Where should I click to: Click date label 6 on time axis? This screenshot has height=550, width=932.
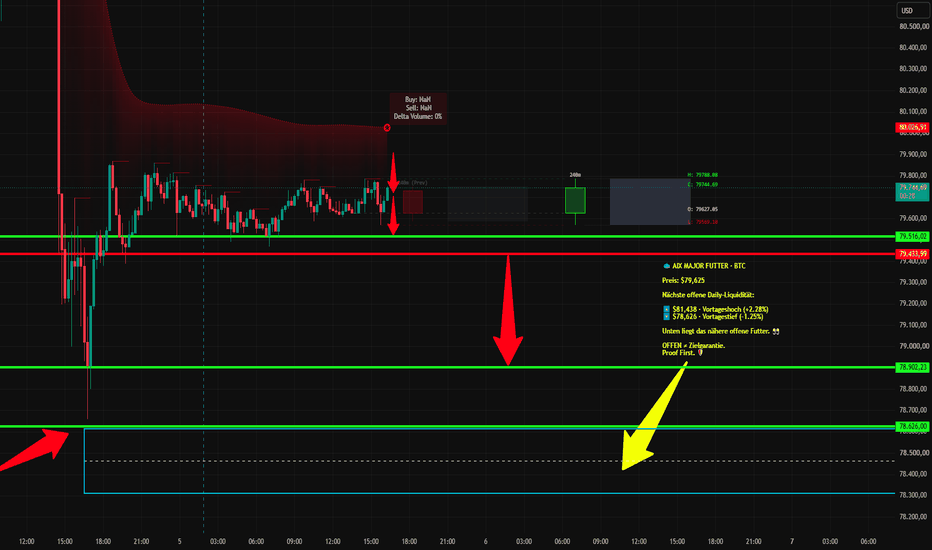[486, 541]
